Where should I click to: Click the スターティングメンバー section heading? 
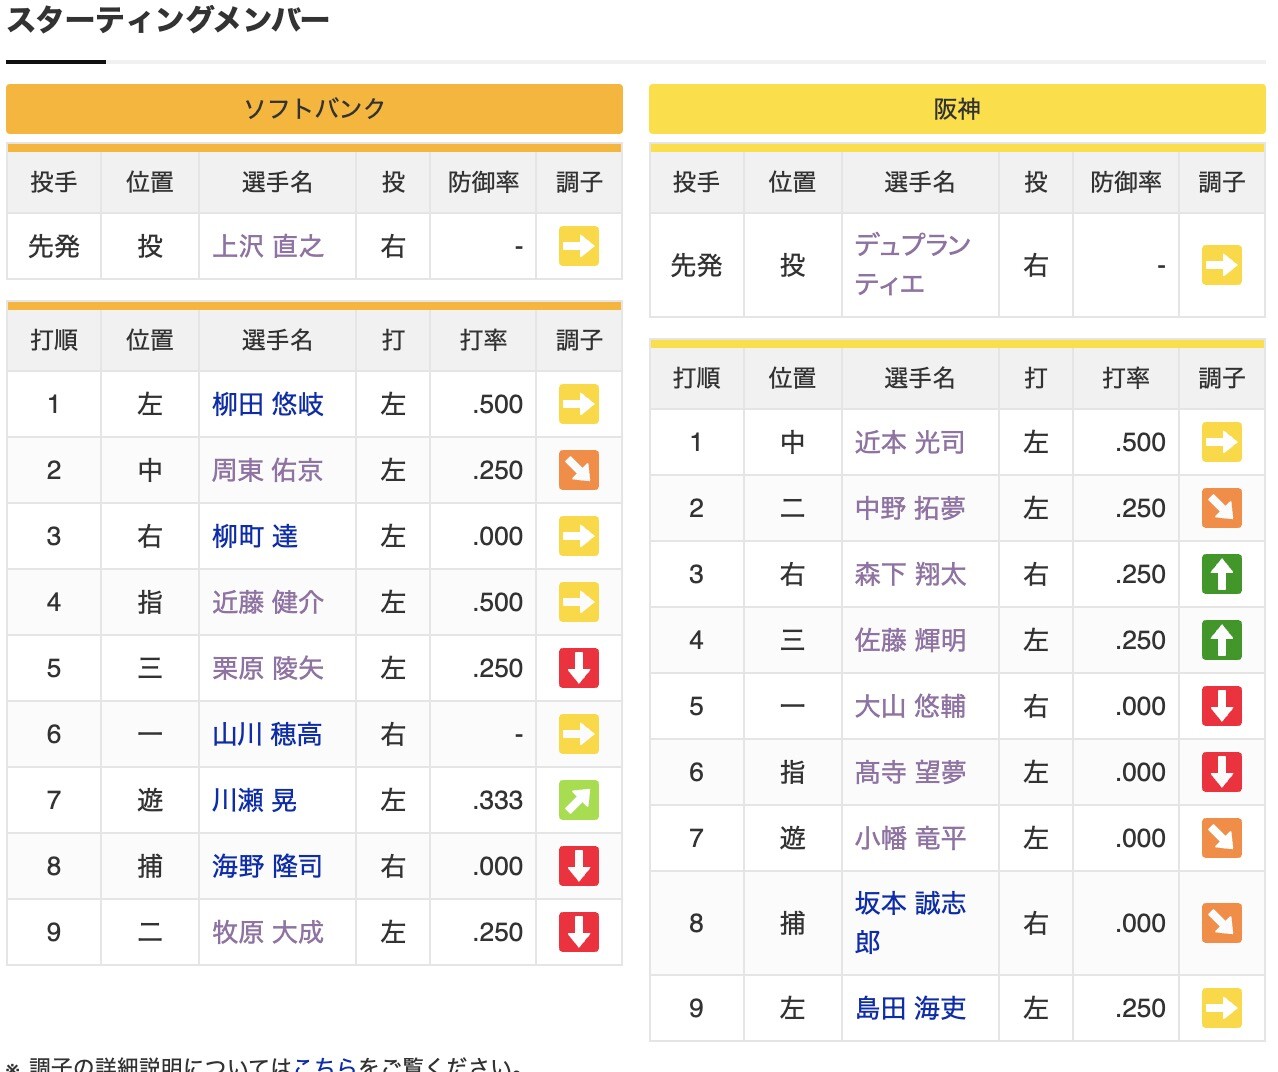pyautogui.click(x=168, y=20)
